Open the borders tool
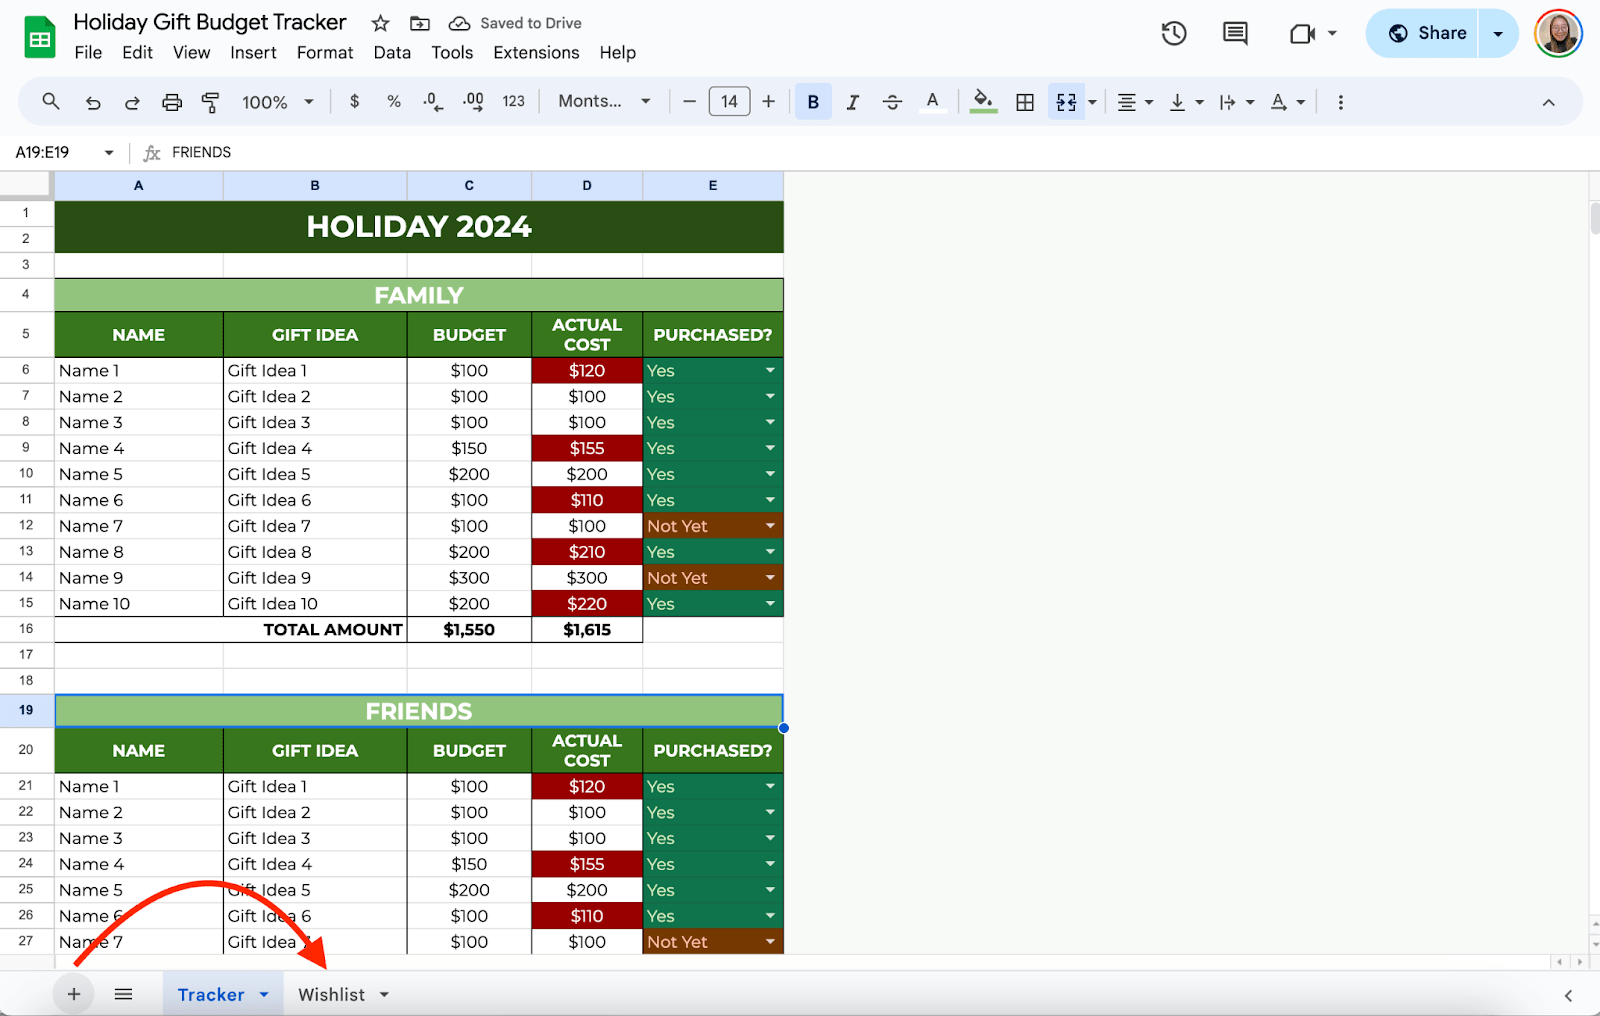The height and width of the screenshot is (1016, 1600). point(1025,102)
